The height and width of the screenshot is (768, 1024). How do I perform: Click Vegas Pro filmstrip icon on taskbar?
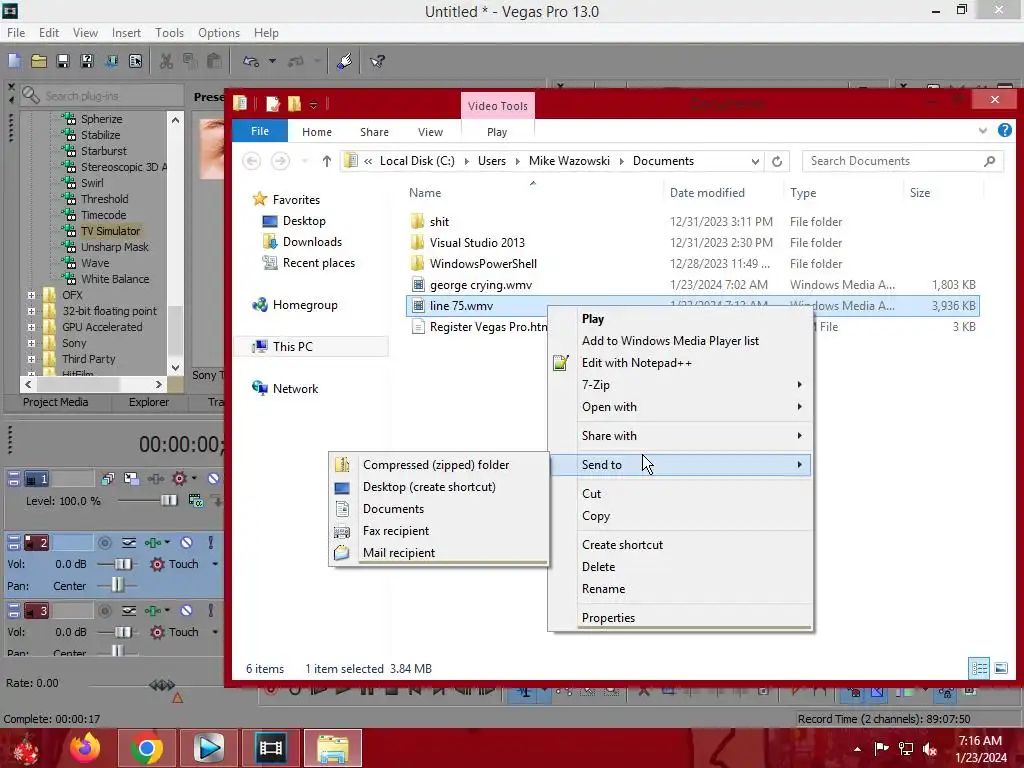click(x=270, y=748)
